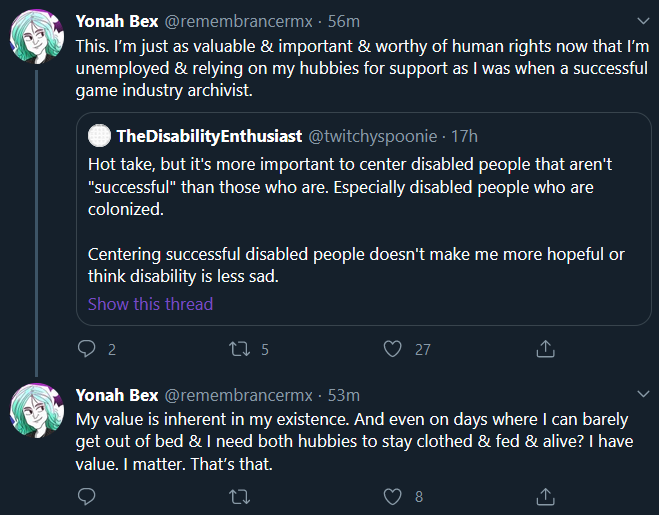659x515 pixels.
Task: Reply to the second tweet about inherent value
Action: [x=87, y=497]
